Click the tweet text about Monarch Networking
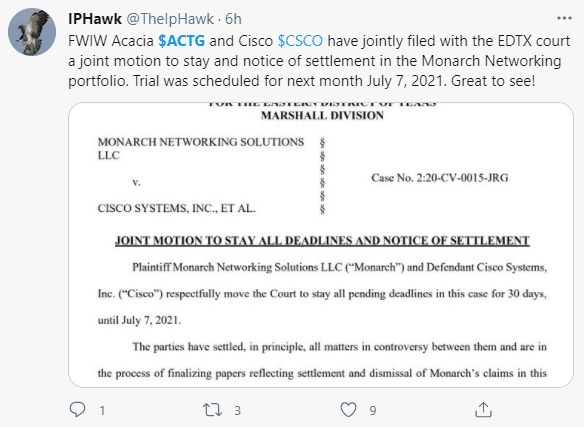 (x=319, y=61)
